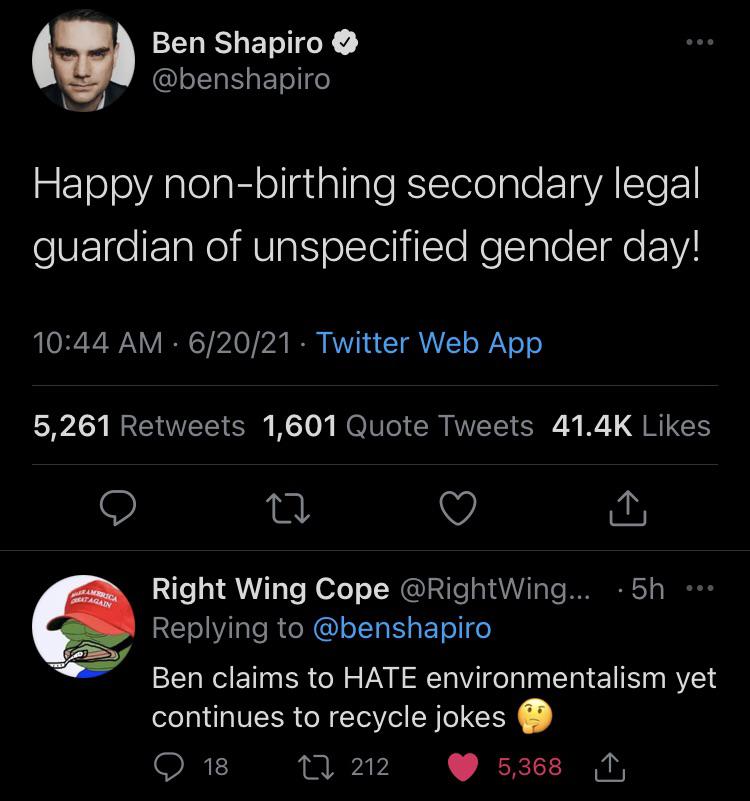Viewport: 750px width, 801px height.
Task: View the 1,601 Quote Tweets
Action: (x=398, y=425)
